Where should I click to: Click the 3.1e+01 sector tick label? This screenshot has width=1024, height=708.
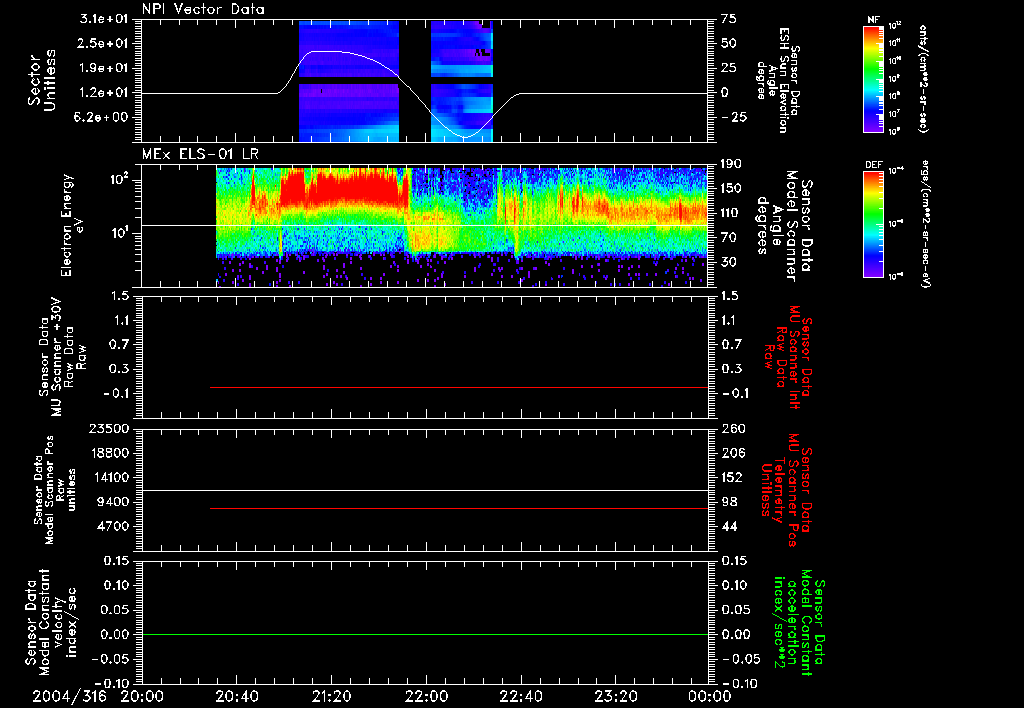pyautogui.click(x=104, y=19)
